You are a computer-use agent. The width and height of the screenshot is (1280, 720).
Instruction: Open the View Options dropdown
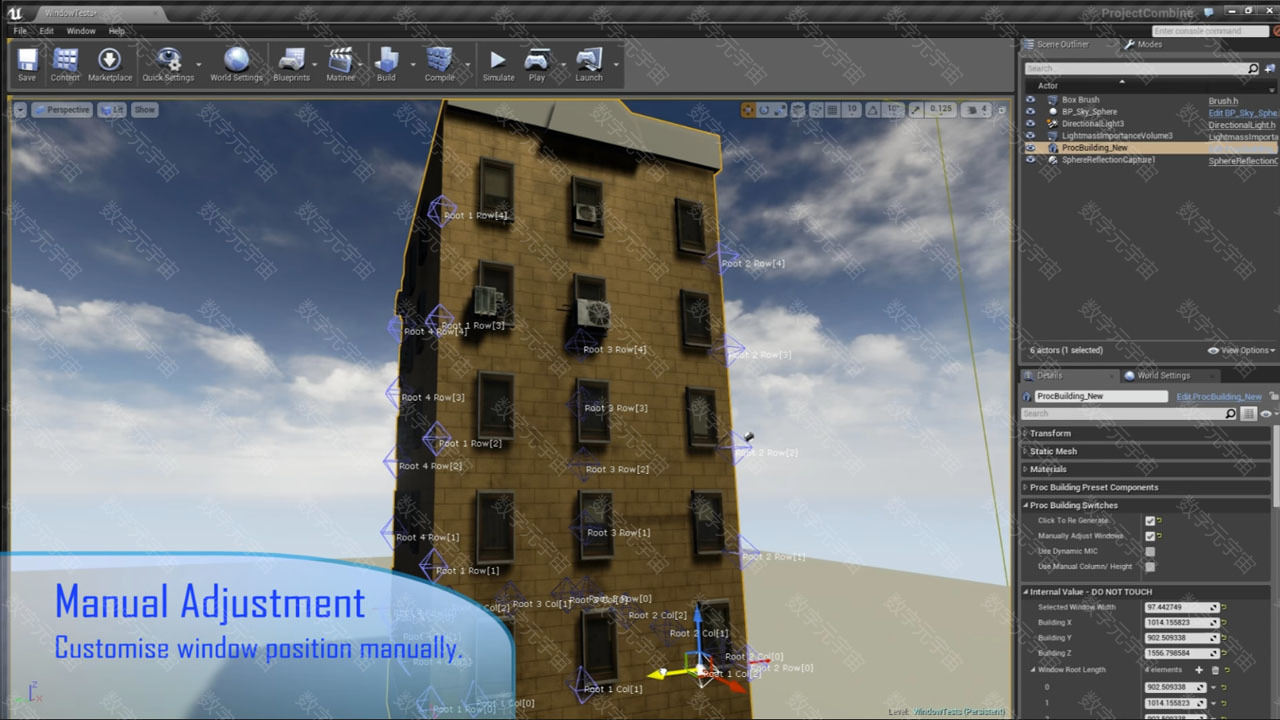1242,351
